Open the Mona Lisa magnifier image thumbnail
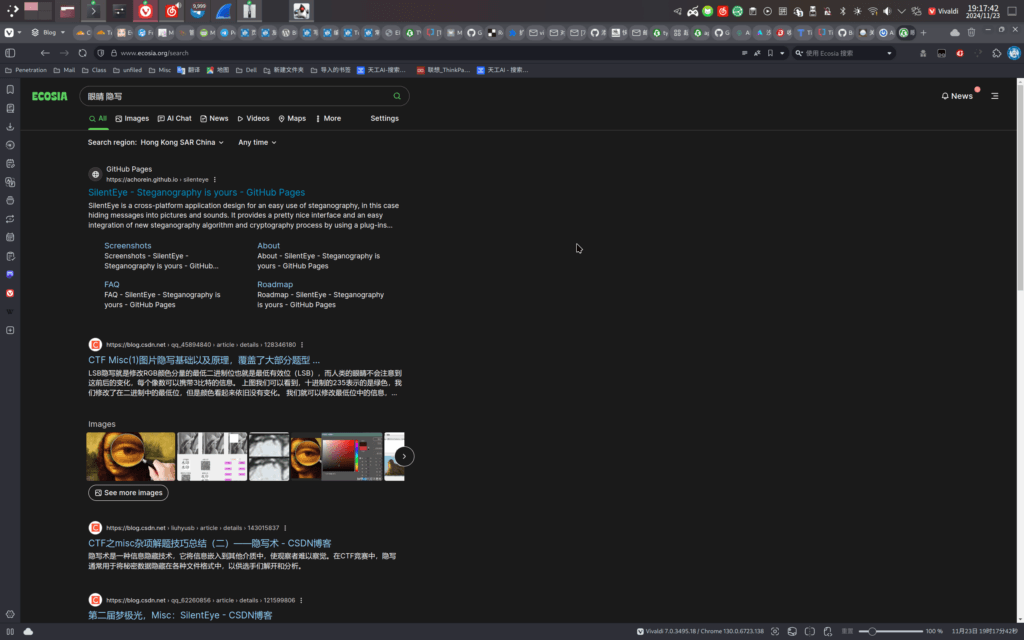 (131, 456)
